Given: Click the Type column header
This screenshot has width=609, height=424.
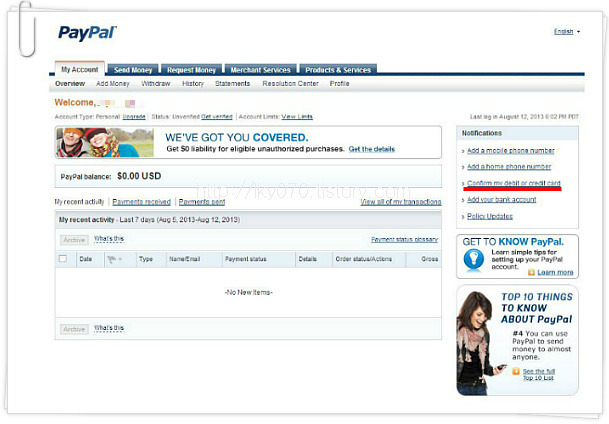Looking at the screenshot, I should coord(146,259).
